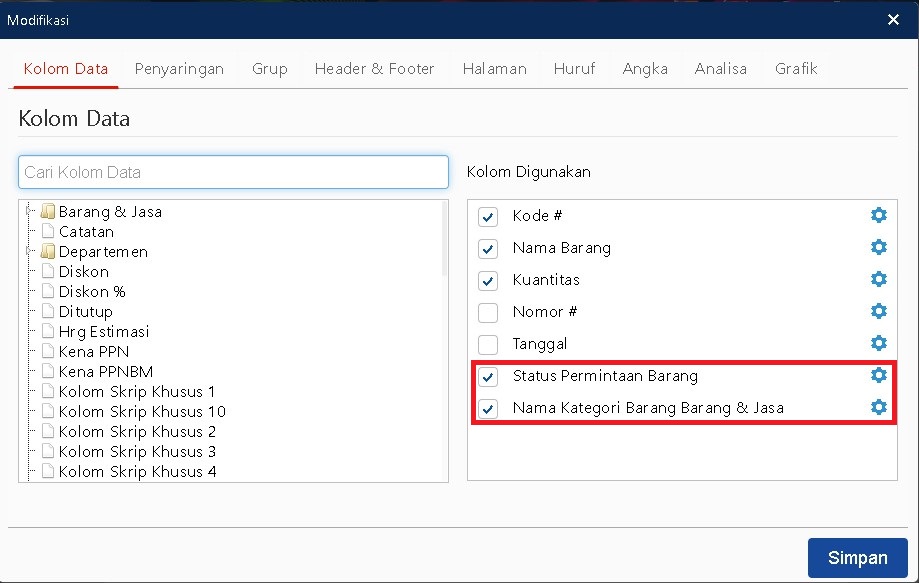Focus the Cari Kolom Data search field

click(x=233, y=172)
